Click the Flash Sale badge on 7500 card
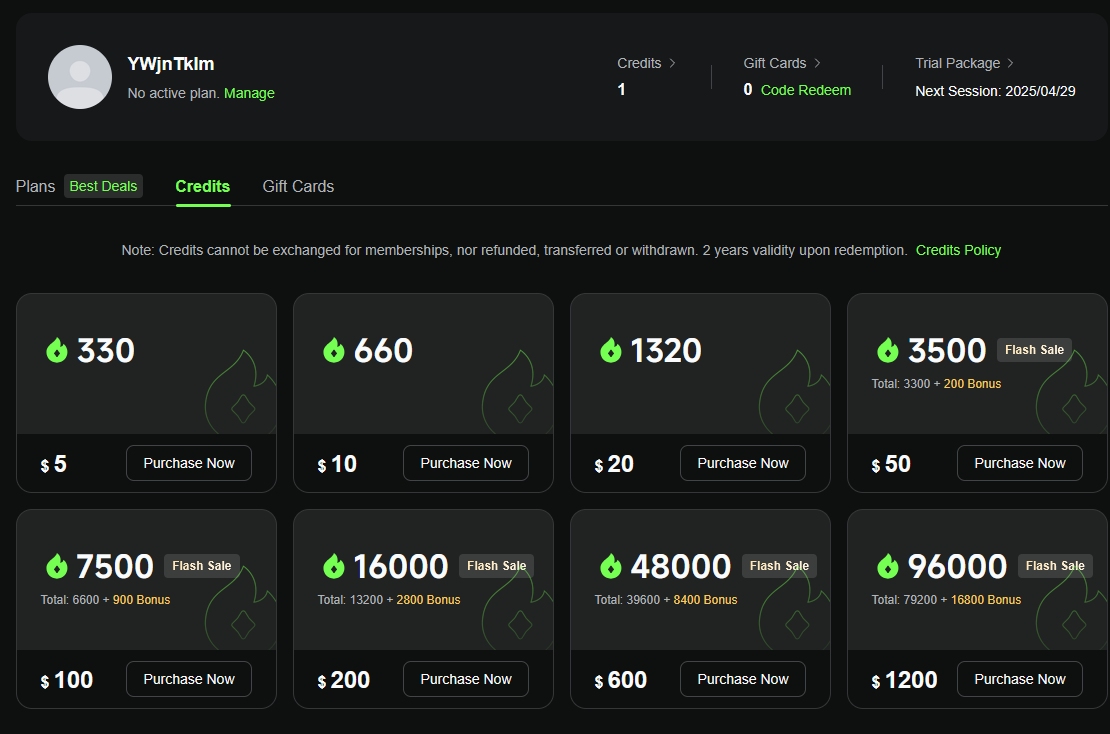This screenshot has height=734, width=1110. (202, 566)
